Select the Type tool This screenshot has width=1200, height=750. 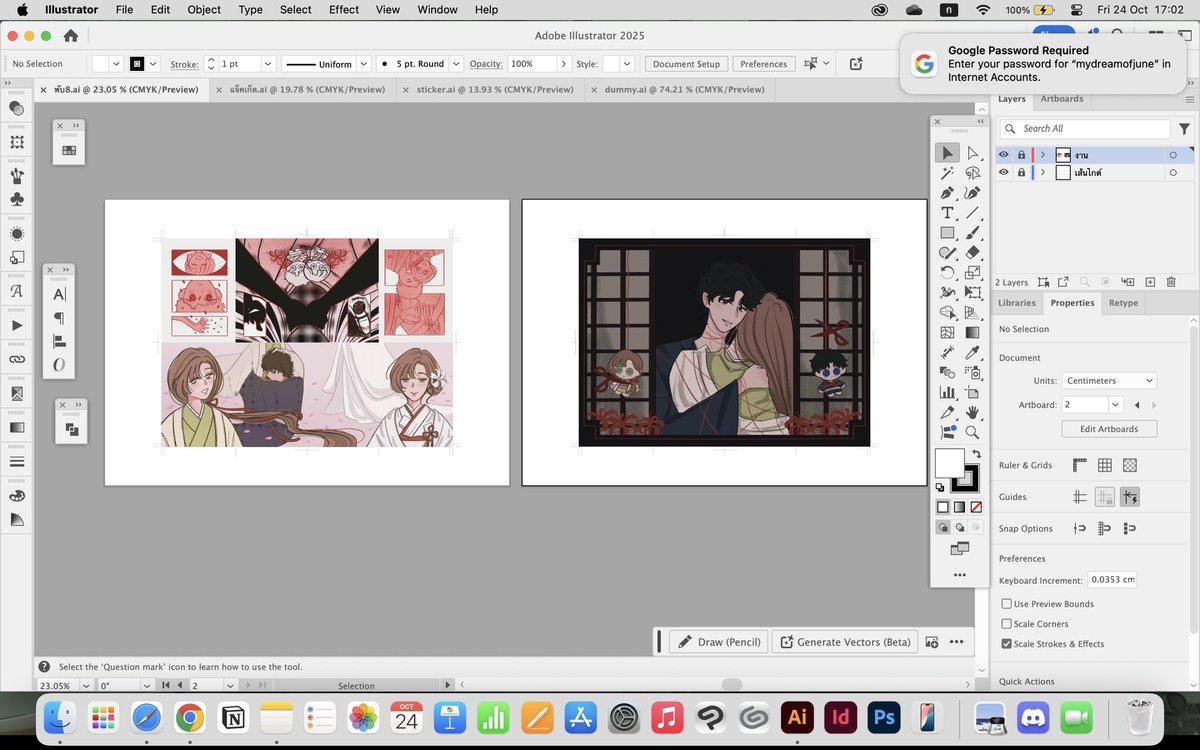pos(946,213)
